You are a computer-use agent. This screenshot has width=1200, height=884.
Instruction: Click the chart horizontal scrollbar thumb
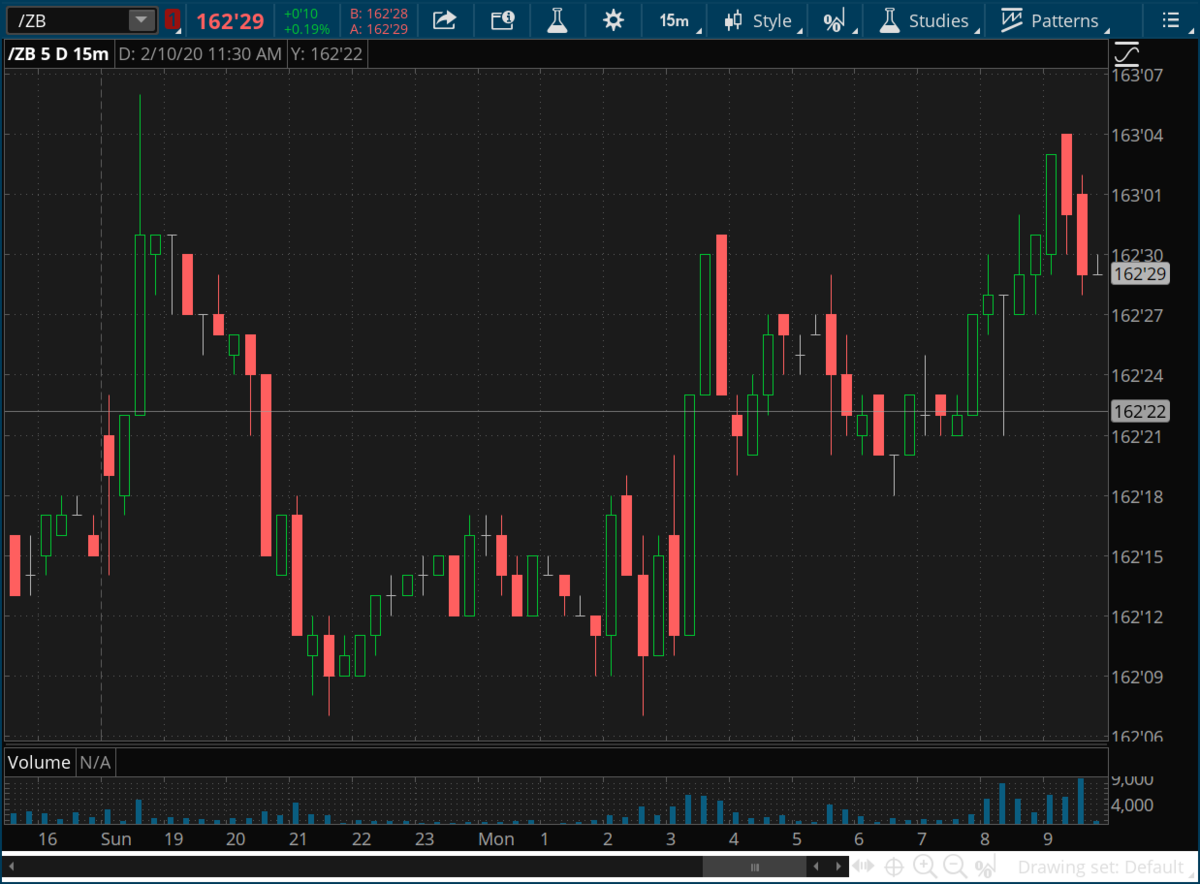[756, 866]
